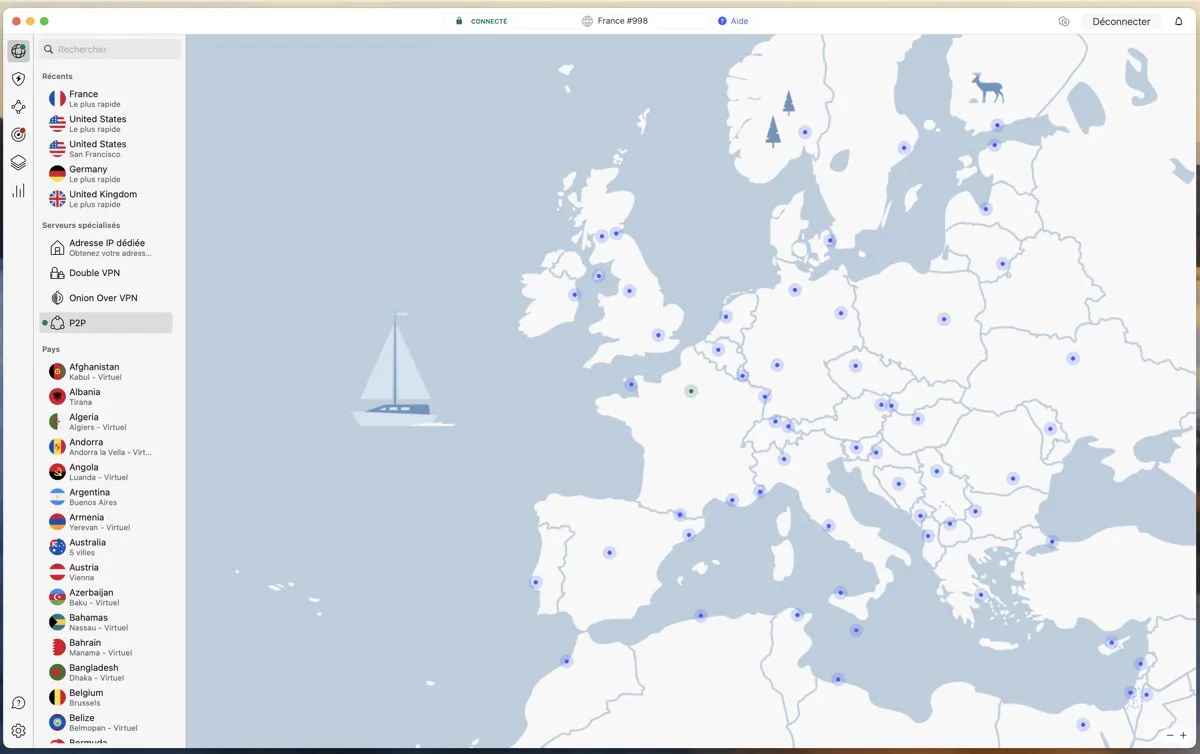Click the green connected pin on the map
1200x754 pixels.
(x=690, y=391)
